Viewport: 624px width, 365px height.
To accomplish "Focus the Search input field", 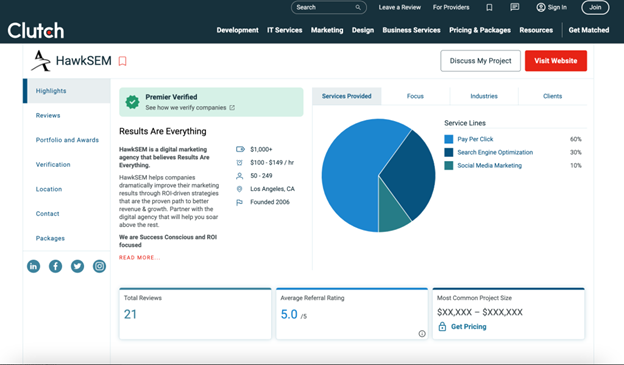I will tap(329, 7).
